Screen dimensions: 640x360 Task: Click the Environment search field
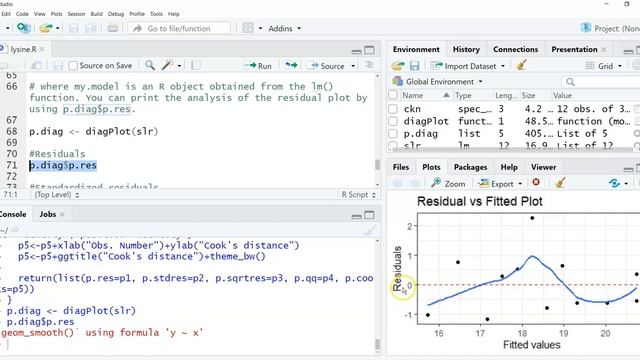pyautogui.click(x=601, y=82)
